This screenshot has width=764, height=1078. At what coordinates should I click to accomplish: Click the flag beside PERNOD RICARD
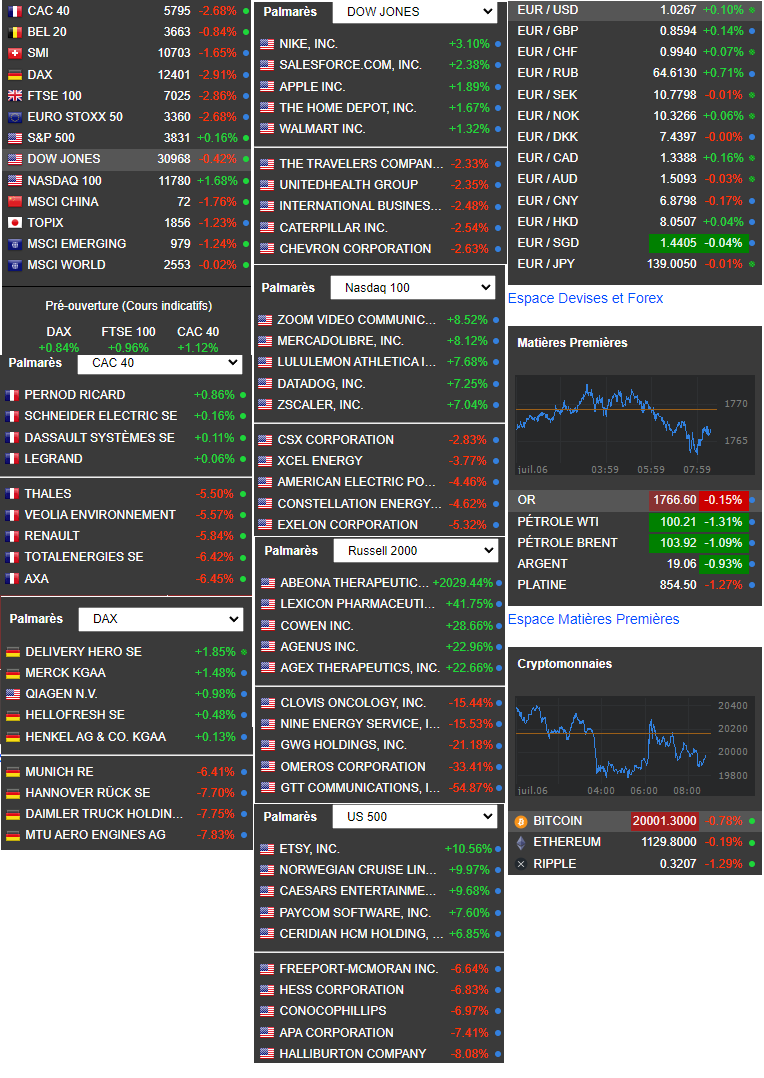coord(12,395)
